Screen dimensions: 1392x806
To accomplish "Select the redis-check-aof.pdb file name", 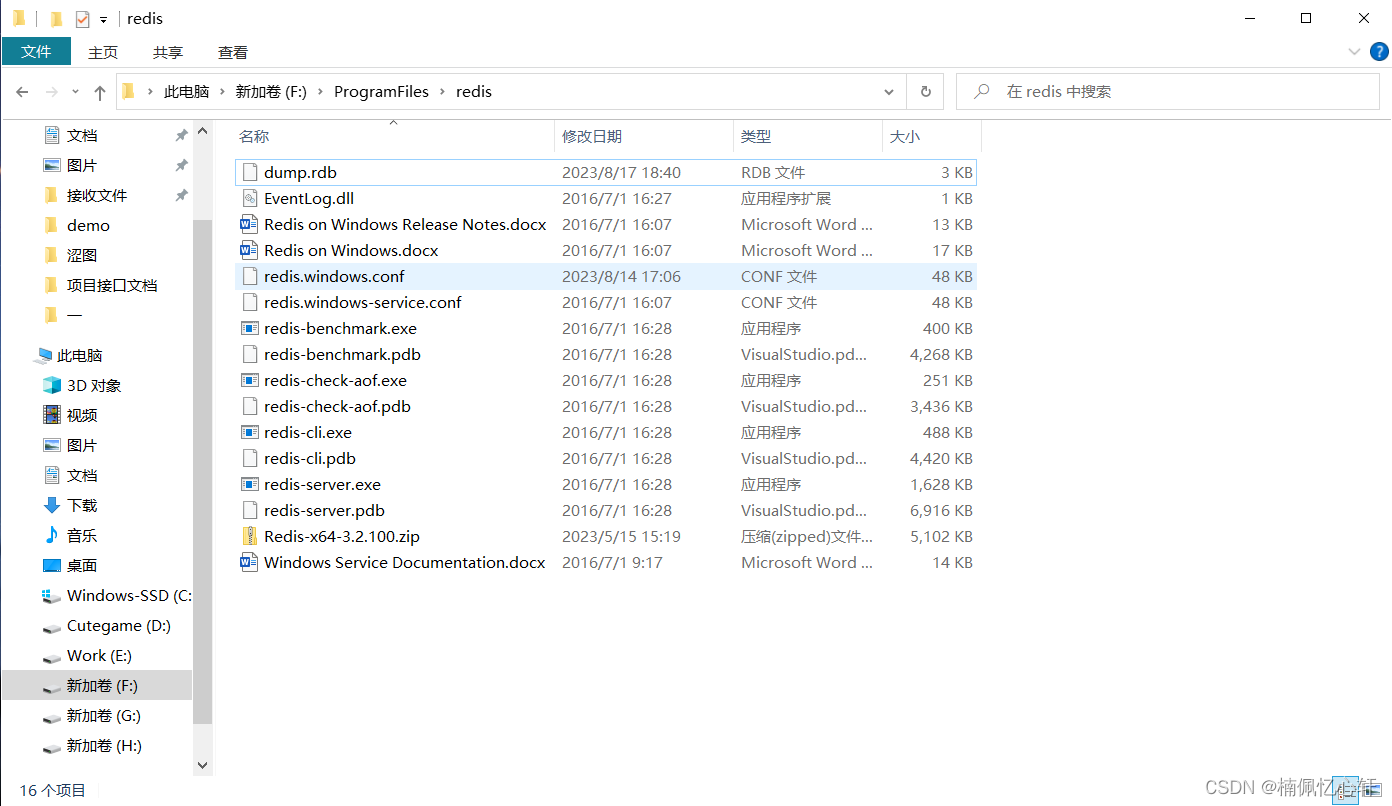I will pos(337,406).
